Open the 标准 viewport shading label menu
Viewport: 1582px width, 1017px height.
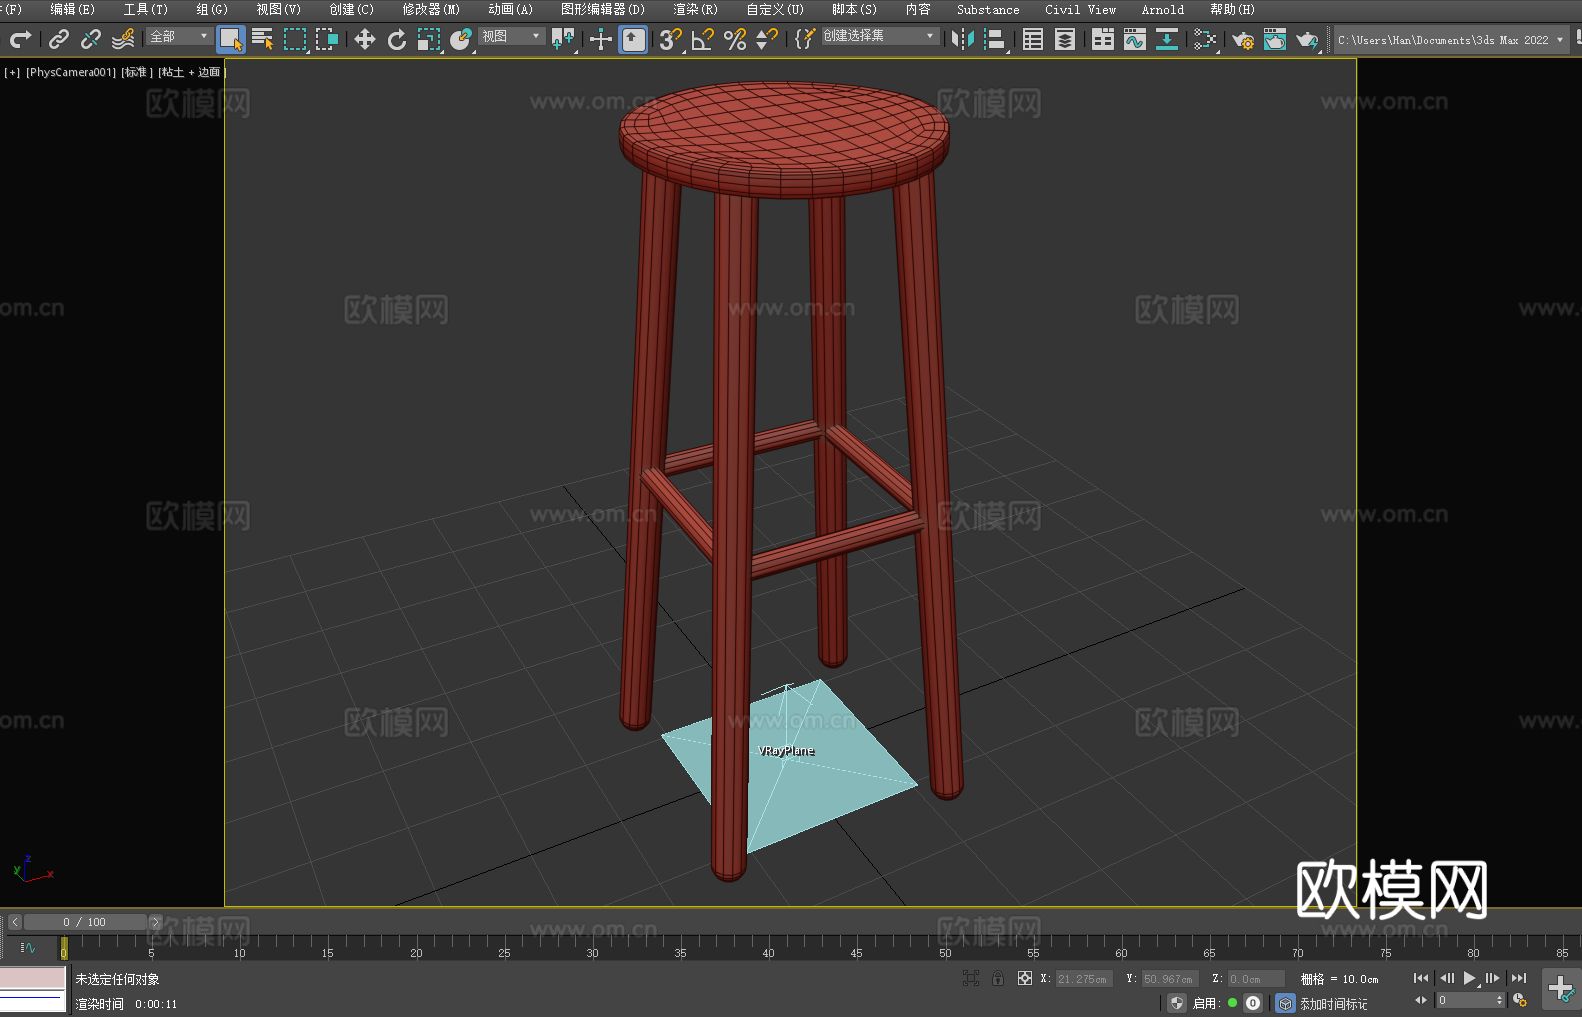click(x=137, y=72)
